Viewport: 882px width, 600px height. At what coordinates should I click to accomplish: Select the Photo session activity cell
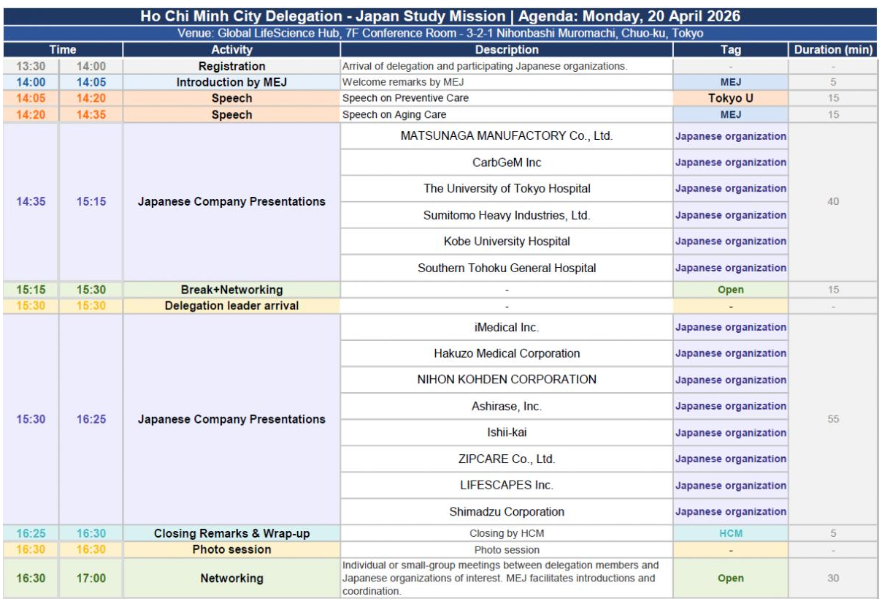(x=231, y=550)
